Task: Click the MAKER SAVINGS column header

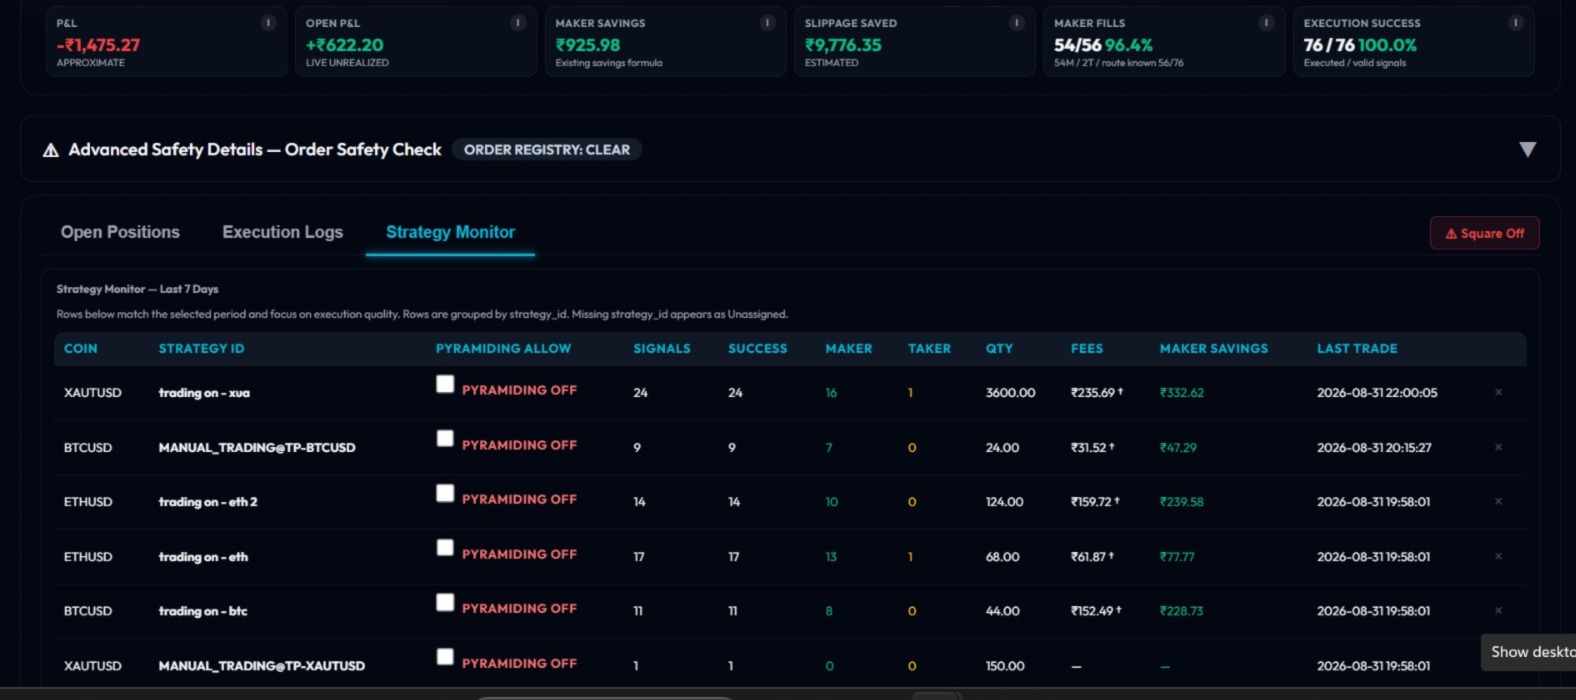Action: [1214, 348]
